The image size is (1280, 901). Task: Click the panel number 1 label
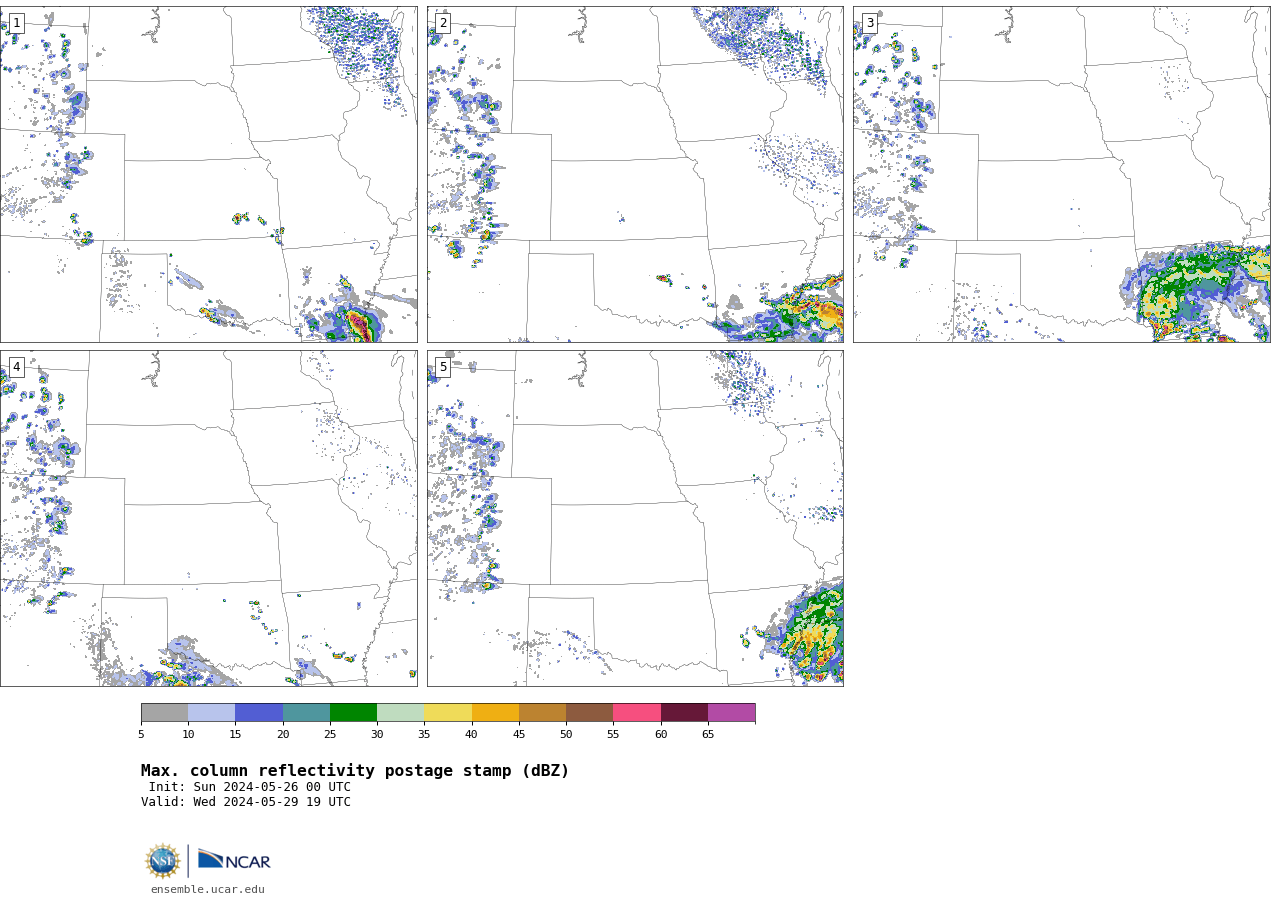pyautogui.click(x=16, y=23)
